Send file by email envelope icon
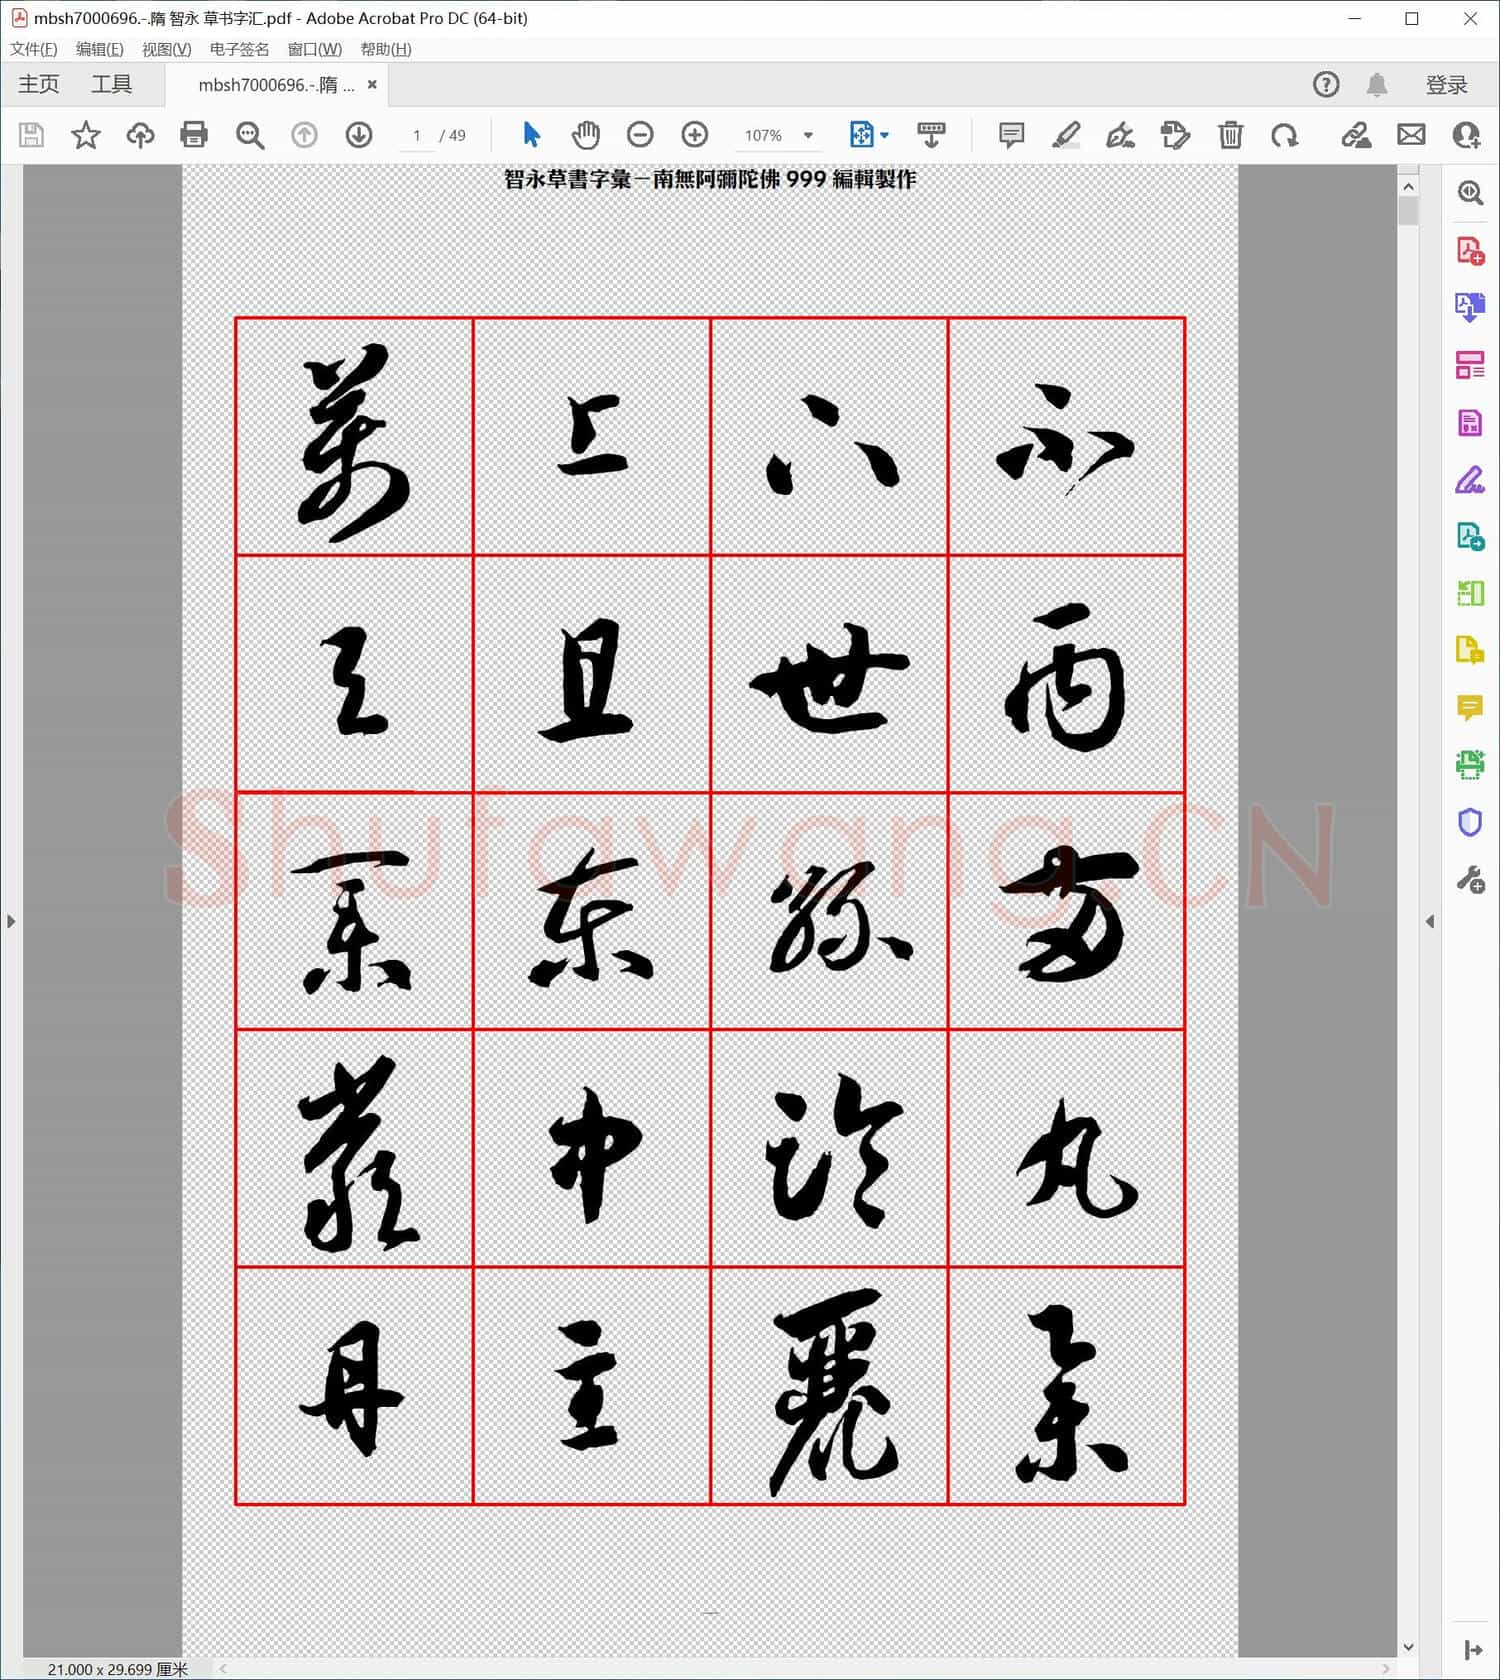 (x=1411, y=135)
